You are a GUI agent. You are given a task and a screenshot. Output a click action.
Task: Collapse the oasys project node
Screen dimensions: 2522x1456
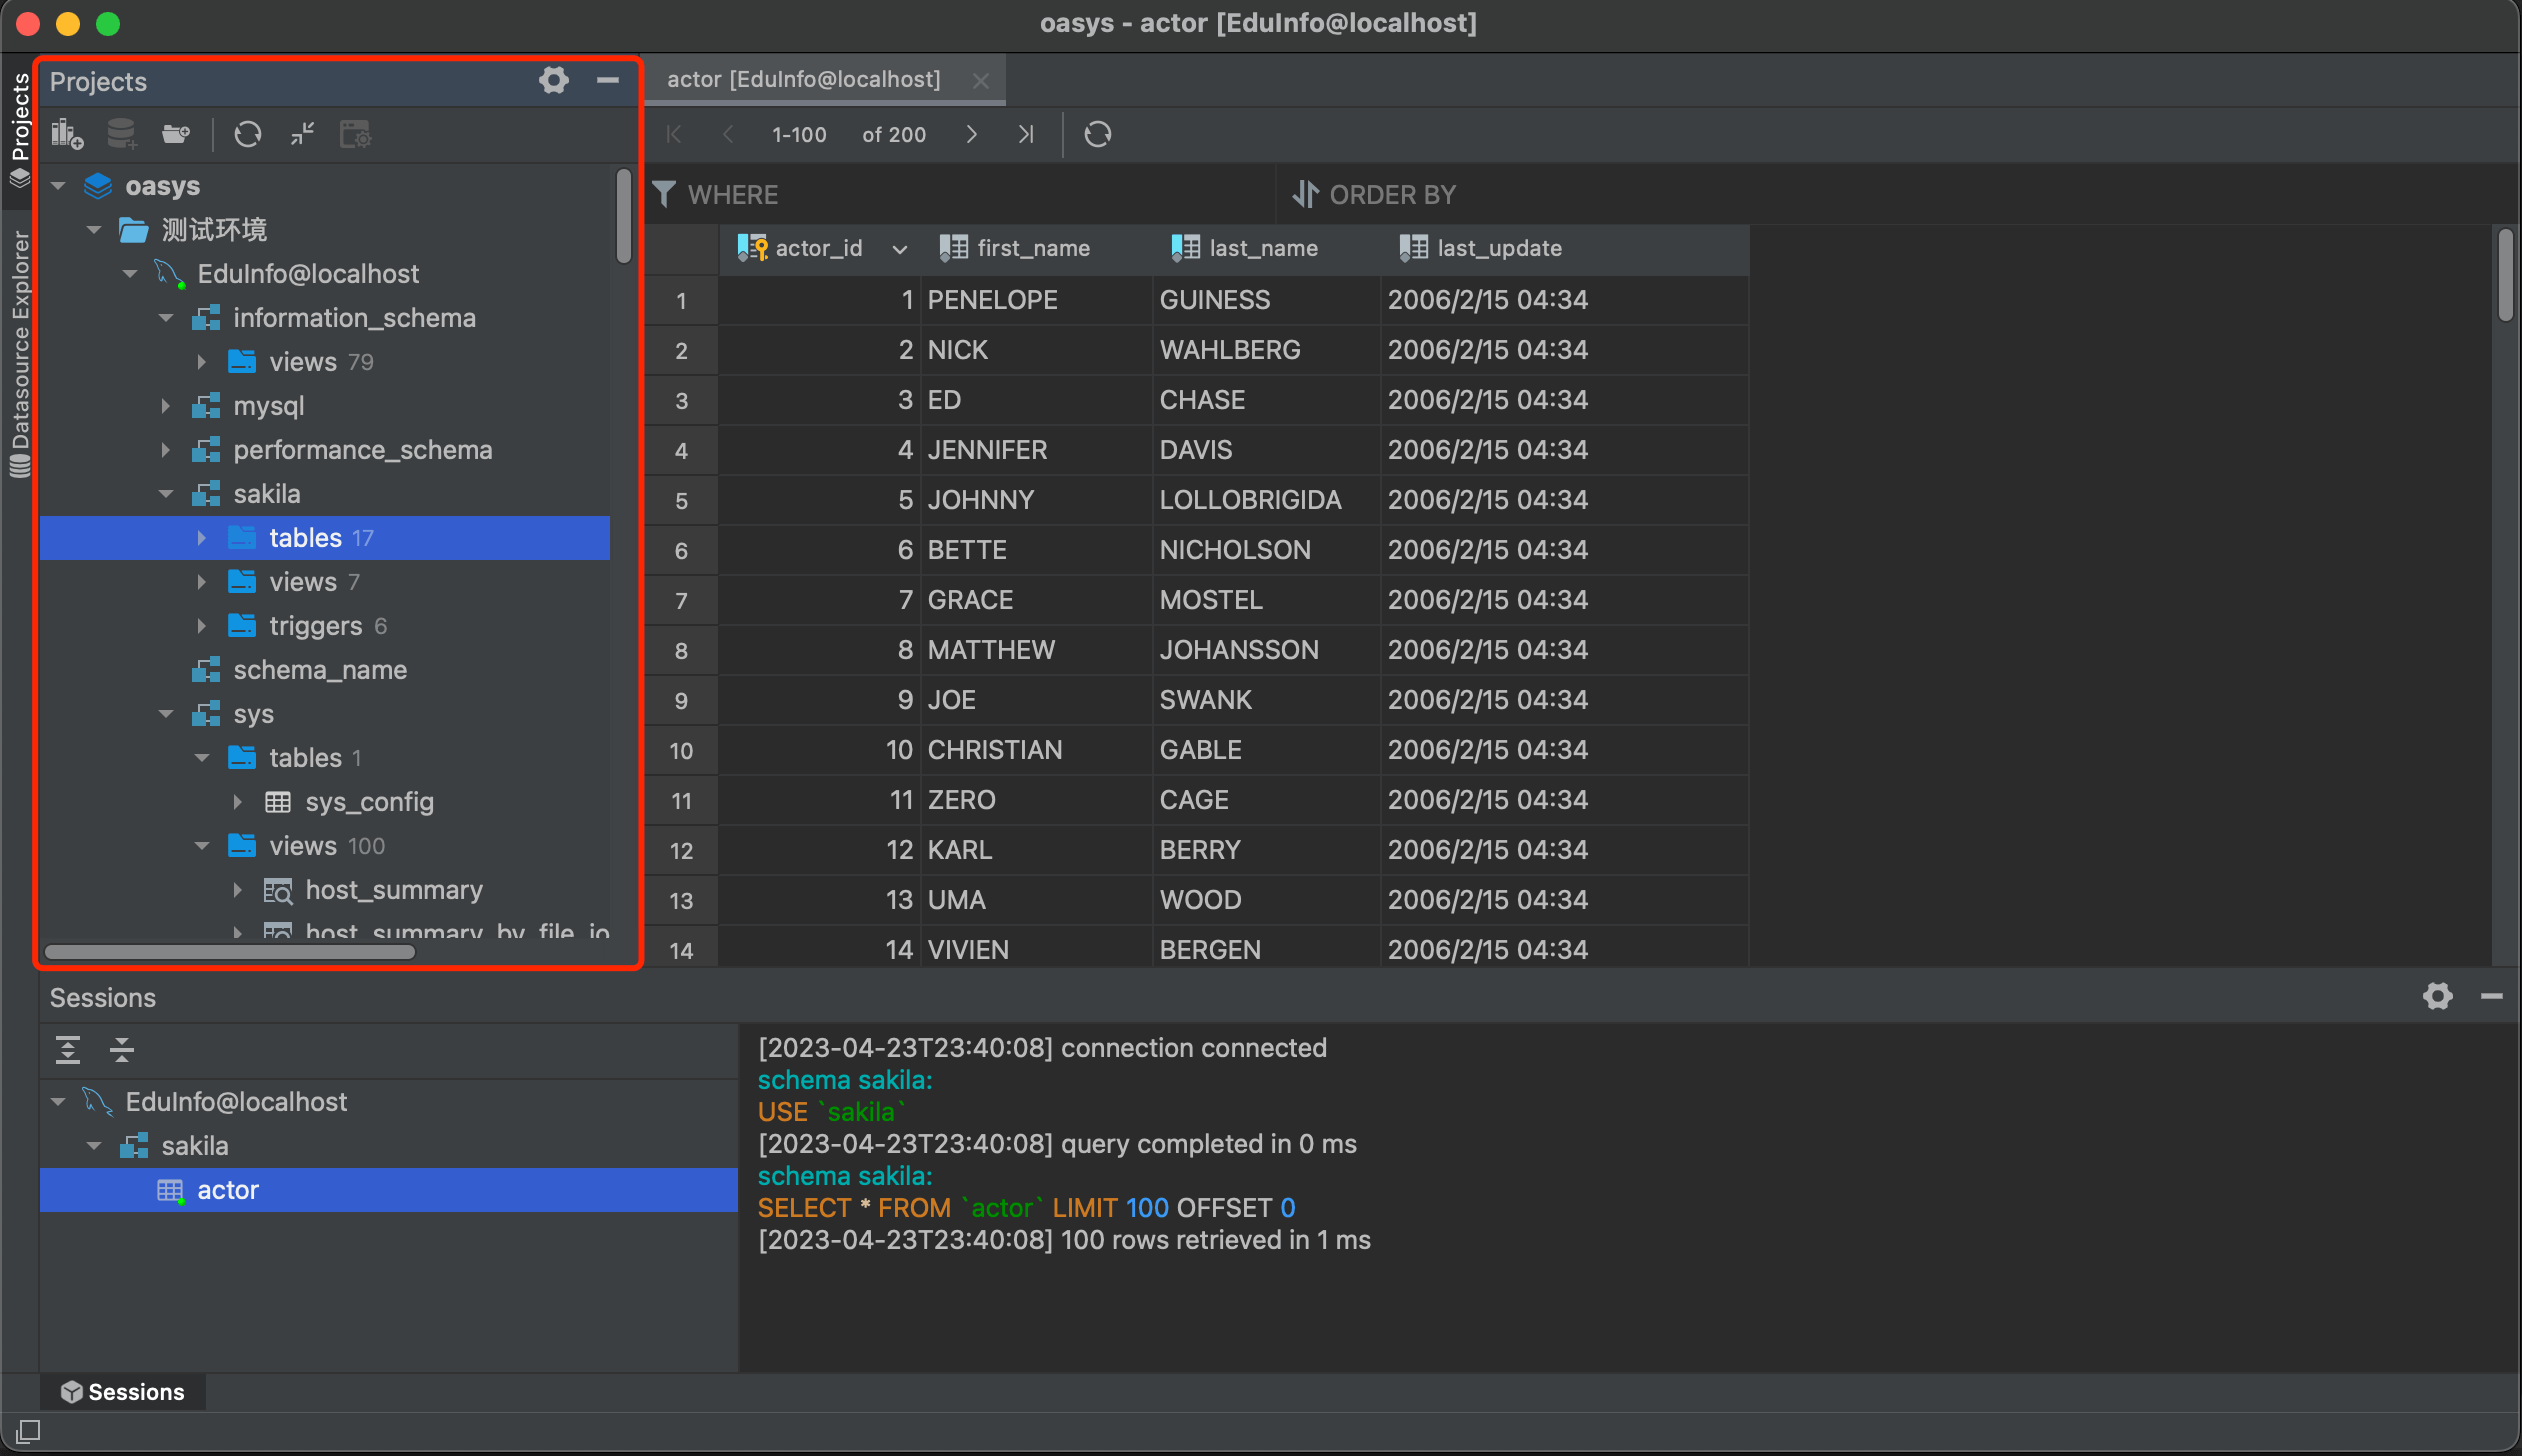click(x=58, y=186)
